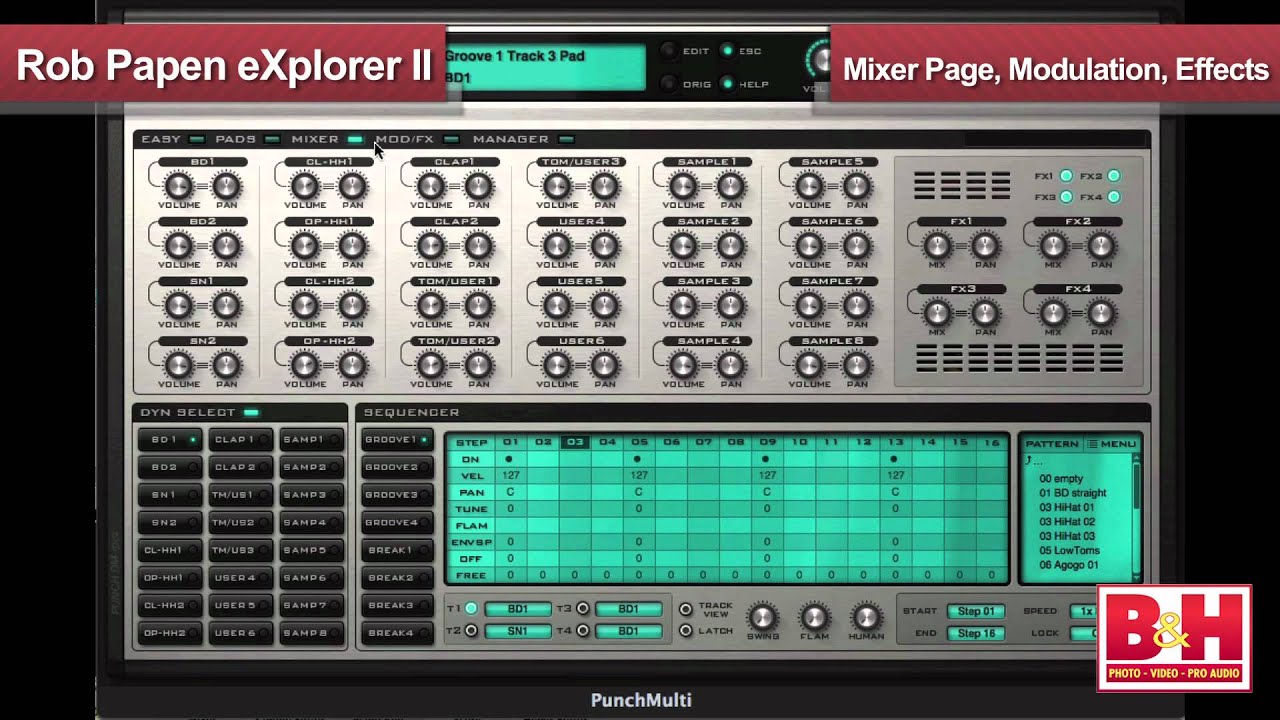Enable the TRACK VIEW radio button
This screenshot has width=1280, height=720.
coord(685,609)
